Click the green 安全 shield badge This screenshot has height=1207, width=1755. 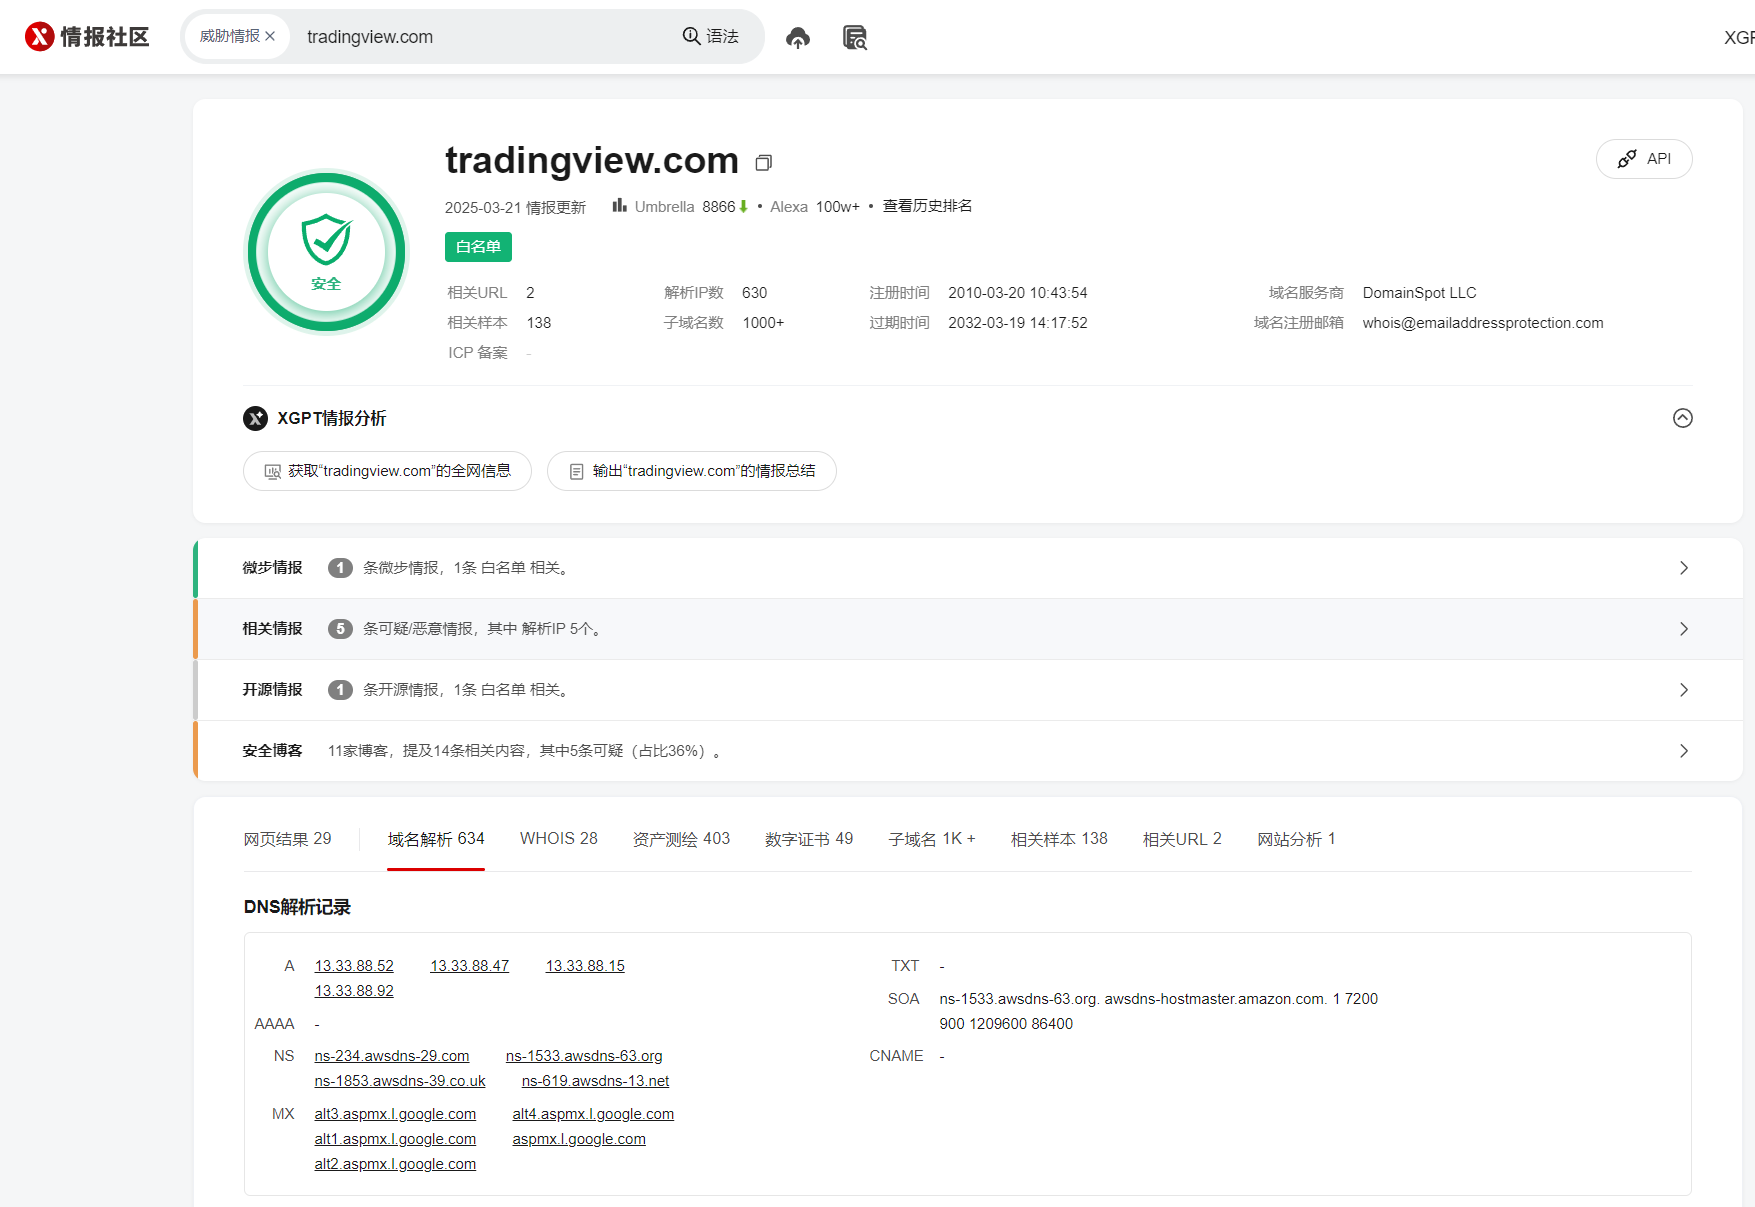[x=326, y=252]
